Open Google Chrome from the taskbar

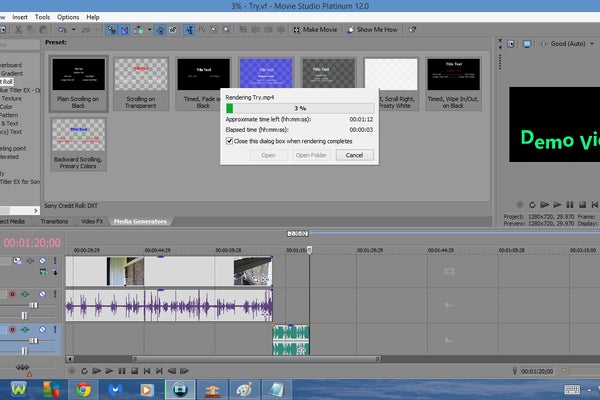click(83, 390)
